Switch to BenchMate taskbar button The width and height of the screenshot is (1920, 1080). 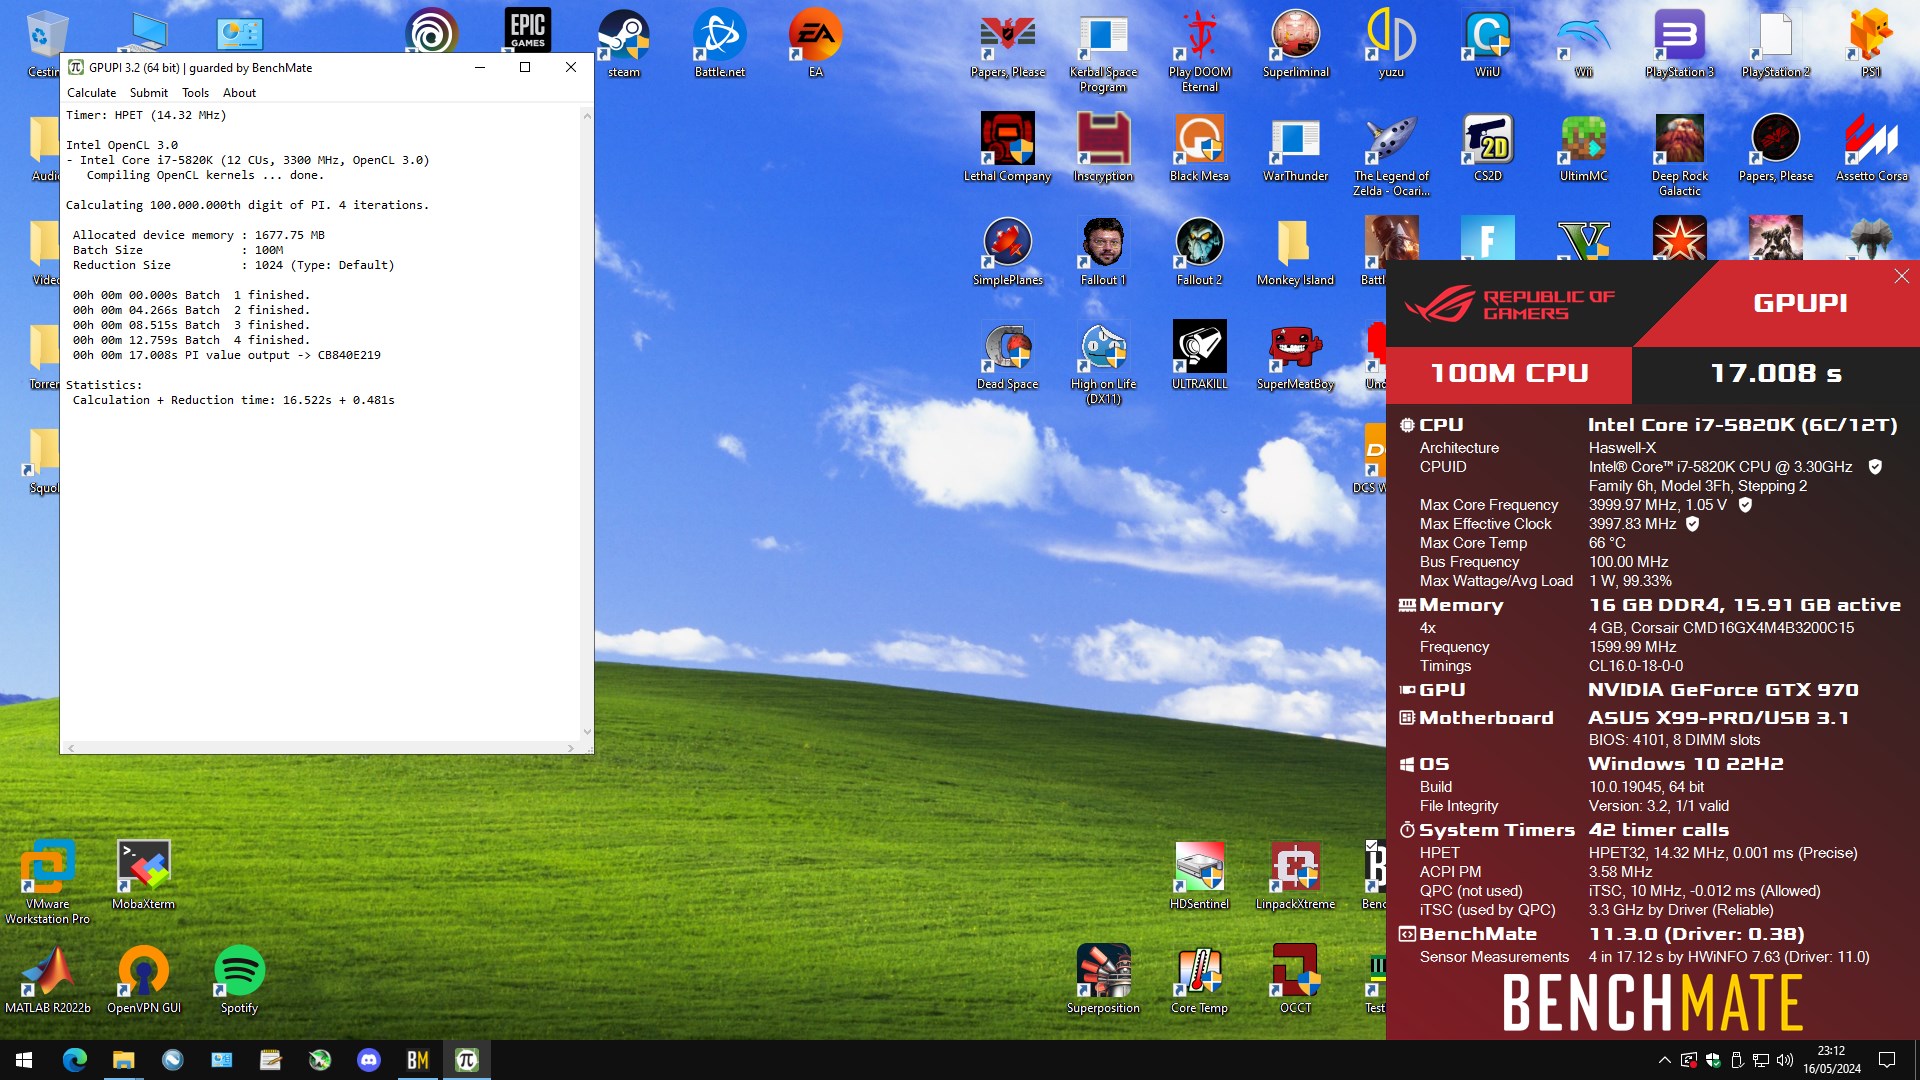418,1060
